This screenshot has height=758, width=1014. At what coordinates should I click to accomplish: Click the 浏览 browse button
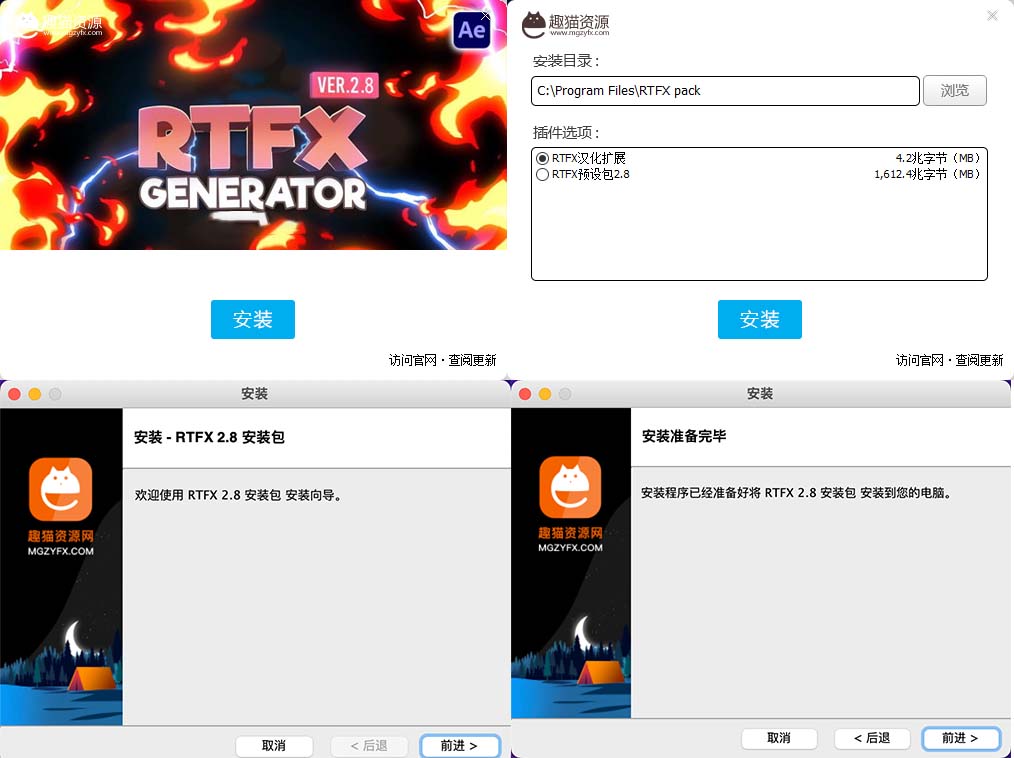click(955, 91)
